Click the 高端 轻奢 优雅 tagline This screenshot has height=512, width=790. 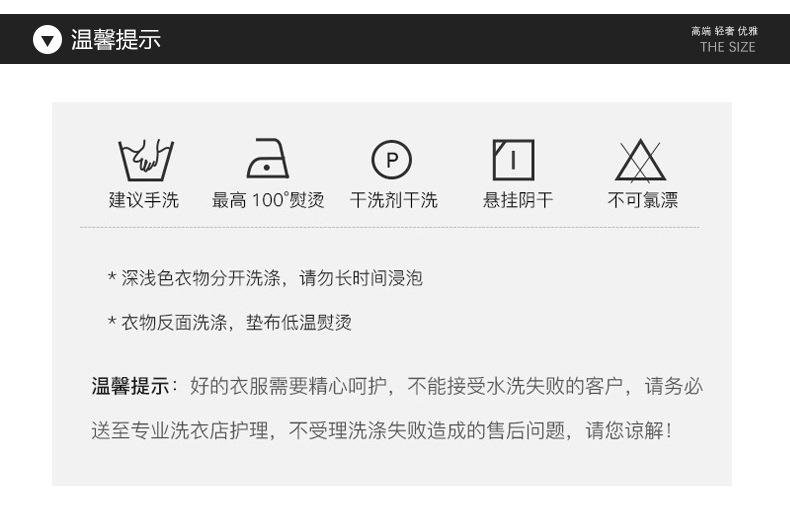coord(725,31)
